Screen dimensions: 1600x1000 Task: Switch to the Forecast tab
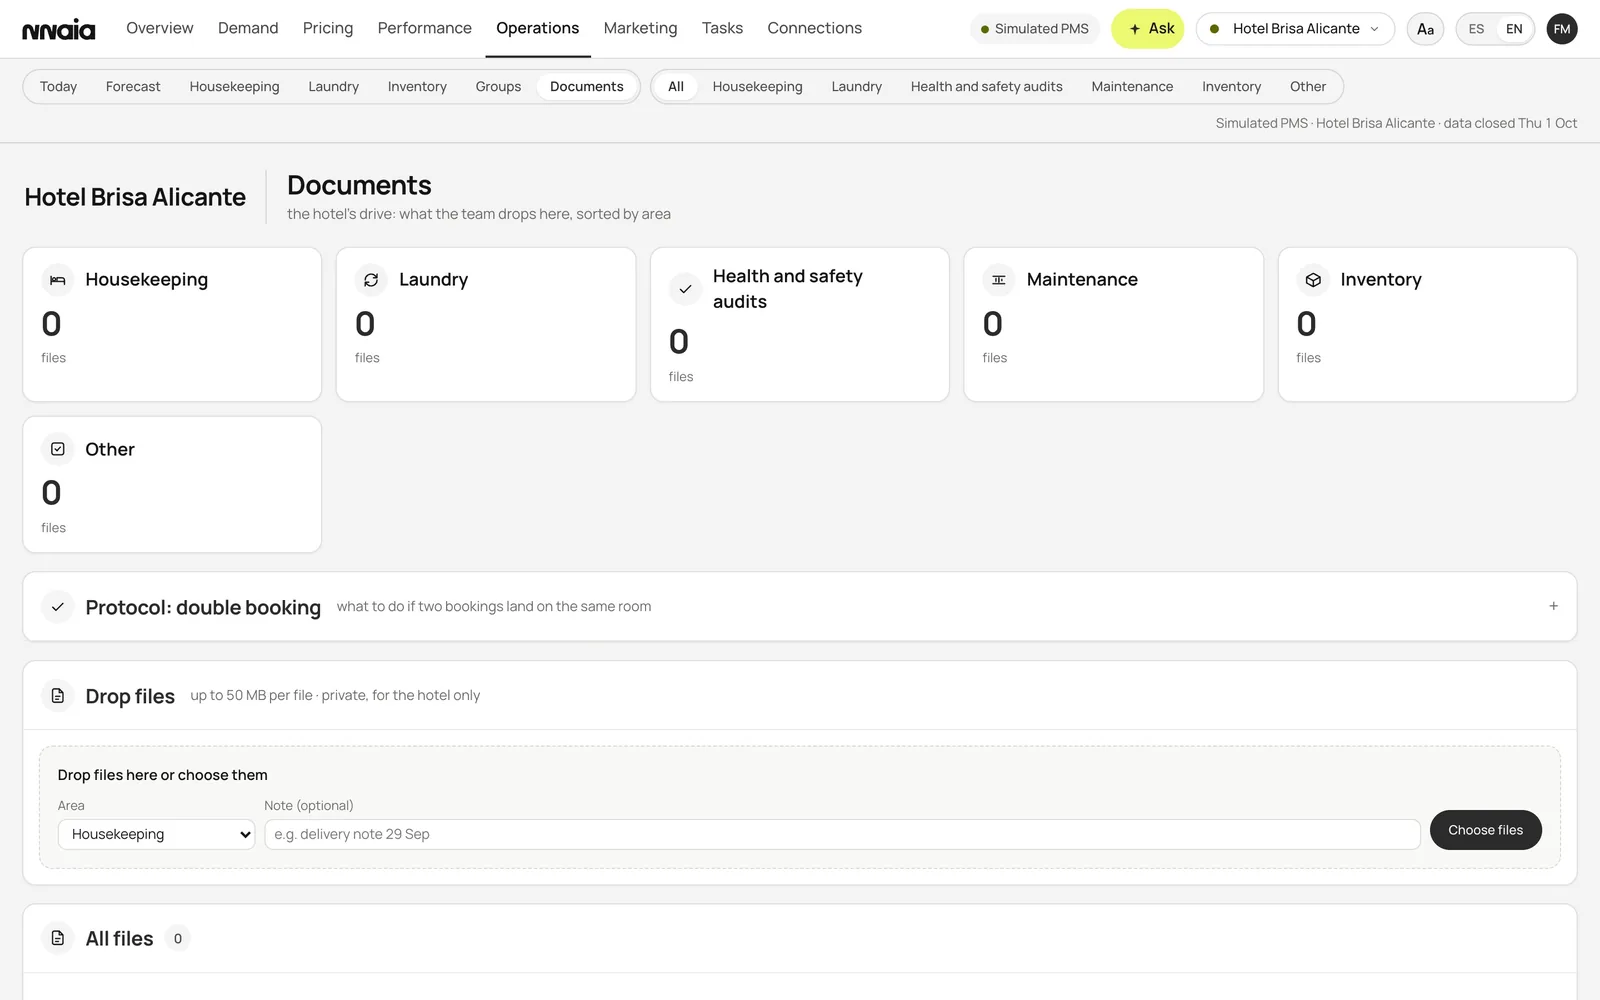[133, 87]
